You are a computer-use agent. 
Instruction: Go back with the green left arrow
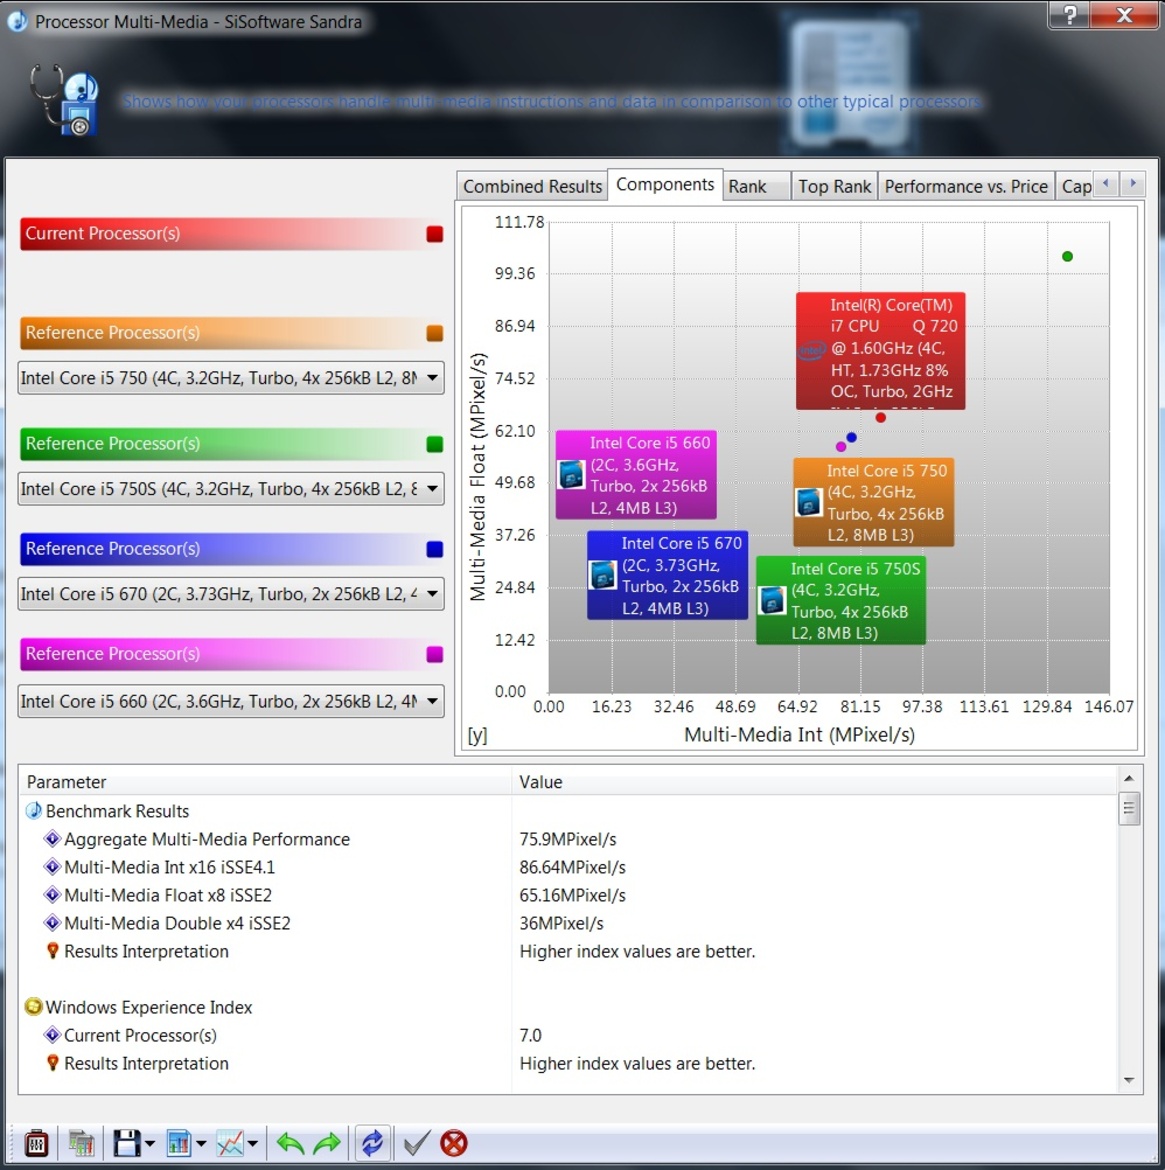pyautogui.click(x=290, y=1143)
